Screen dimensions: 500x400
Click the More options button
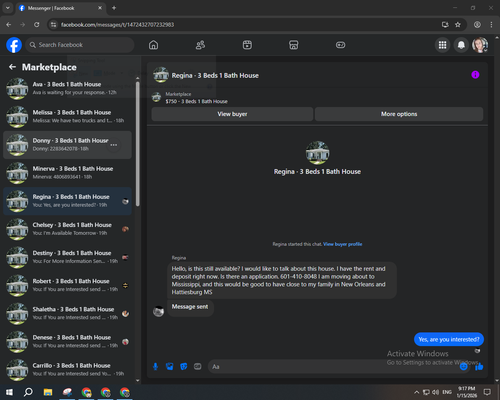399,114
